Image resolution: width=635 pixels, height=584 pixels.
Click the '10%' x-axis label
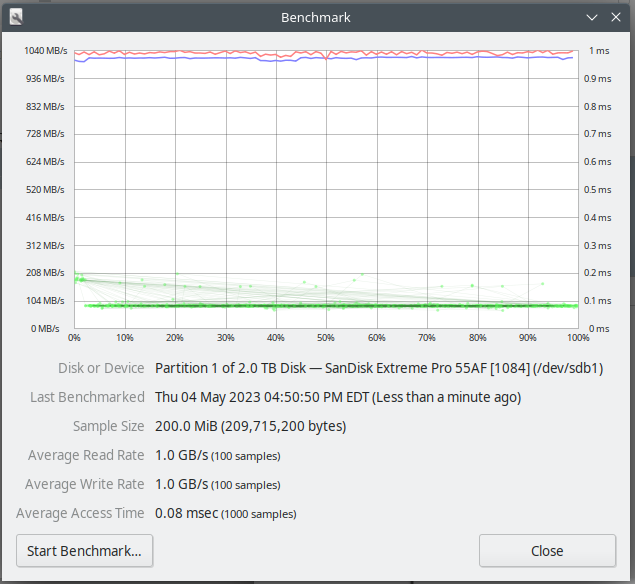tap(125, 338)
